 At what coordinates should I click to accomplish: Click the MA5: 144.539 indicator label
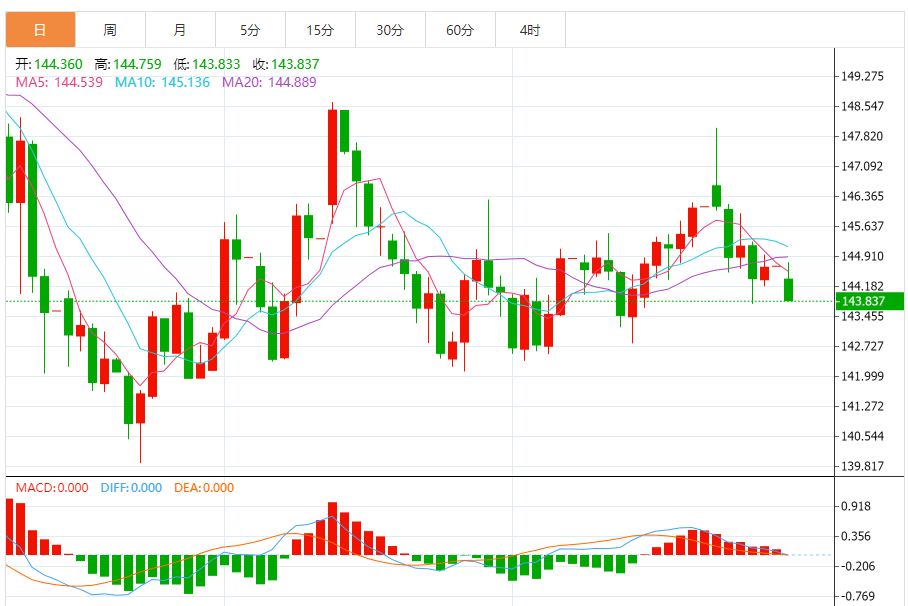point(59,82)
